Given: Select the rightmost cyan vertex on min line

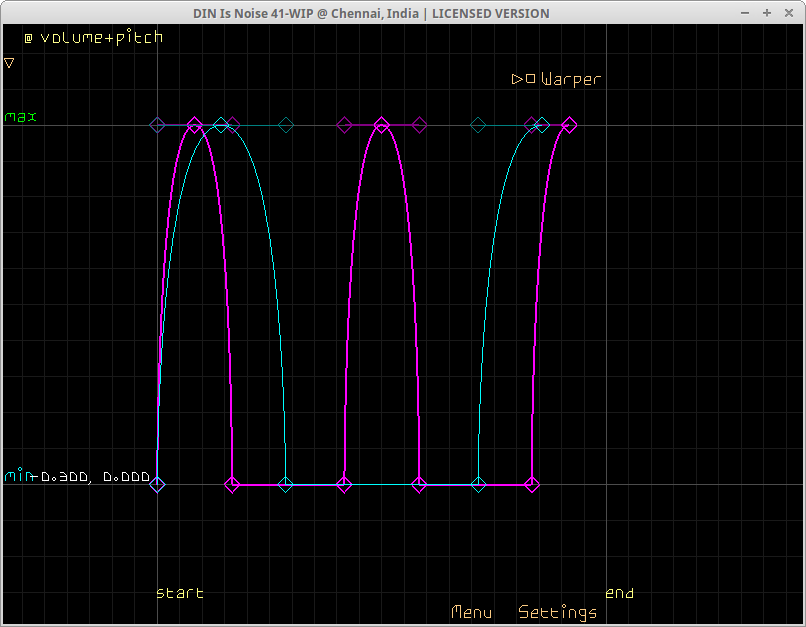Looking at the screenshot, I should (479, 485).
